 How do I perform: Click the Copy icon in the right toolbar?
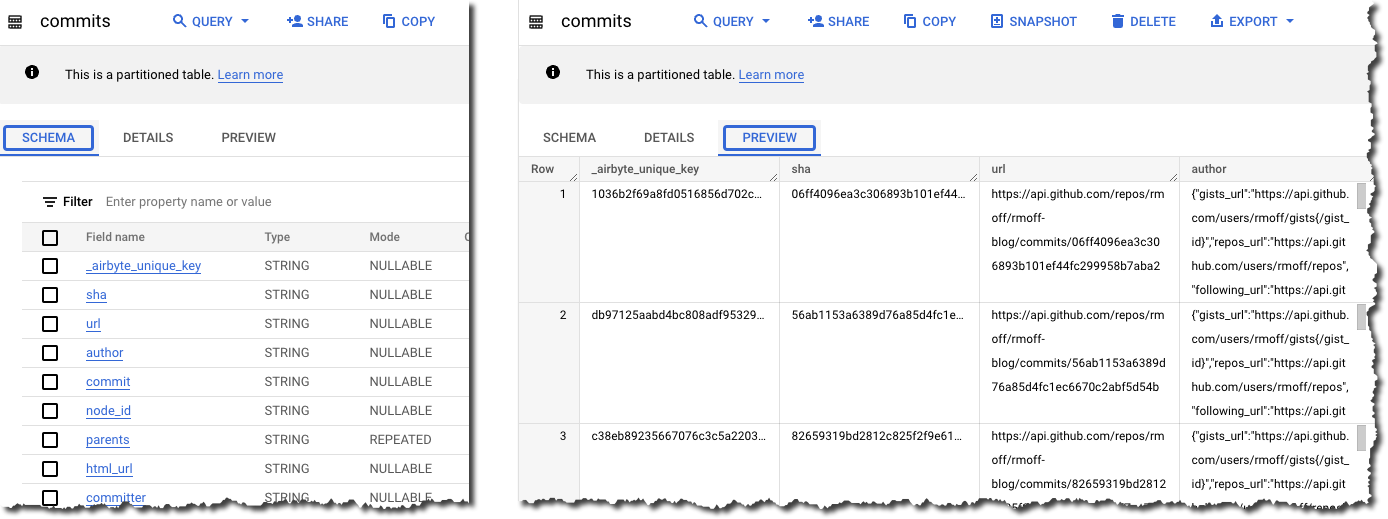click(910, 21)
